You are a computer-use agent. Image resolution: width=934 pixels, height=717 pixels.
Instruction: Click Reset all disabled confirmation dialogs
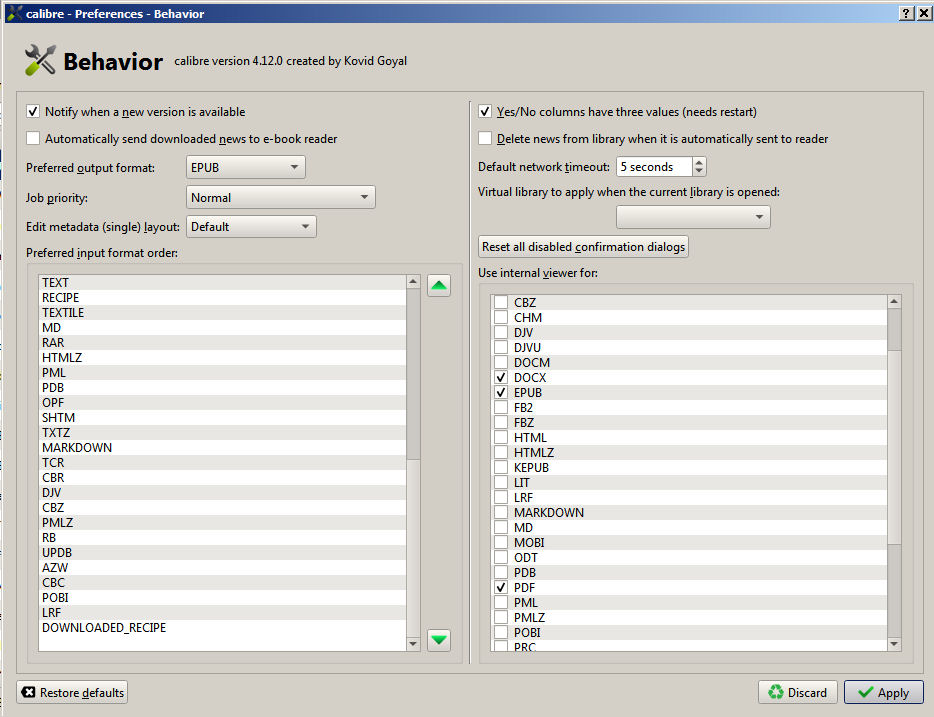pyautogui.click(x=583, y=247)
